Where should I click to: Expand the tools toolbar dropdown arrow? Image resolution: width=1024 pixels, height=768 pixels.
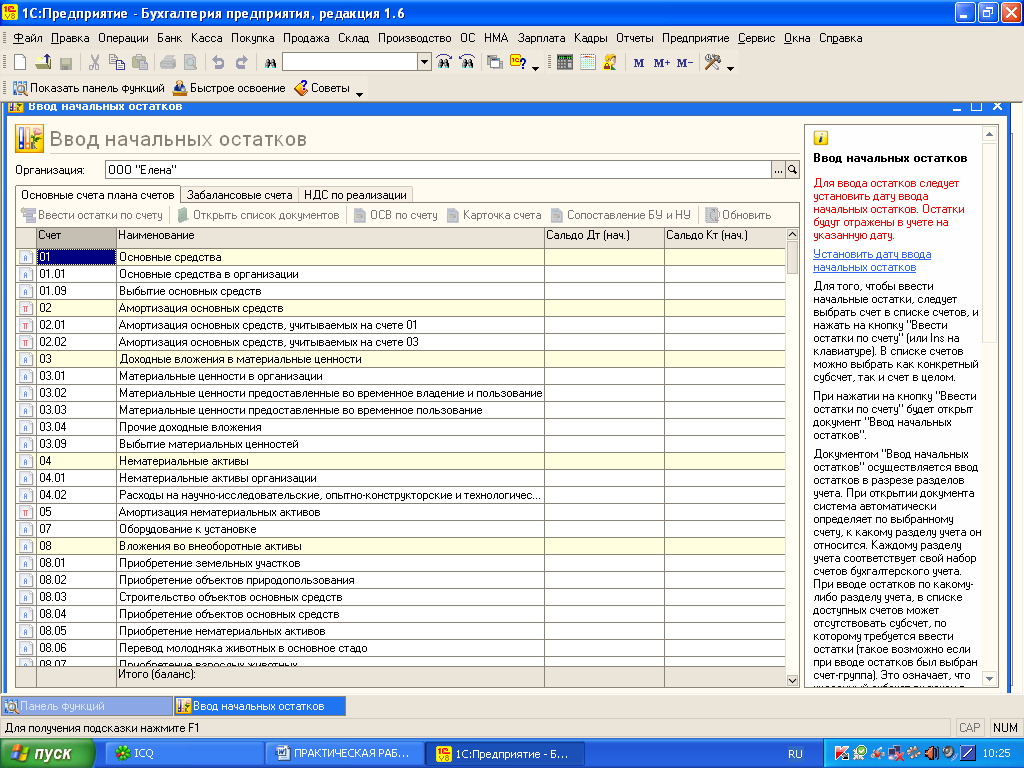[730, 67]
